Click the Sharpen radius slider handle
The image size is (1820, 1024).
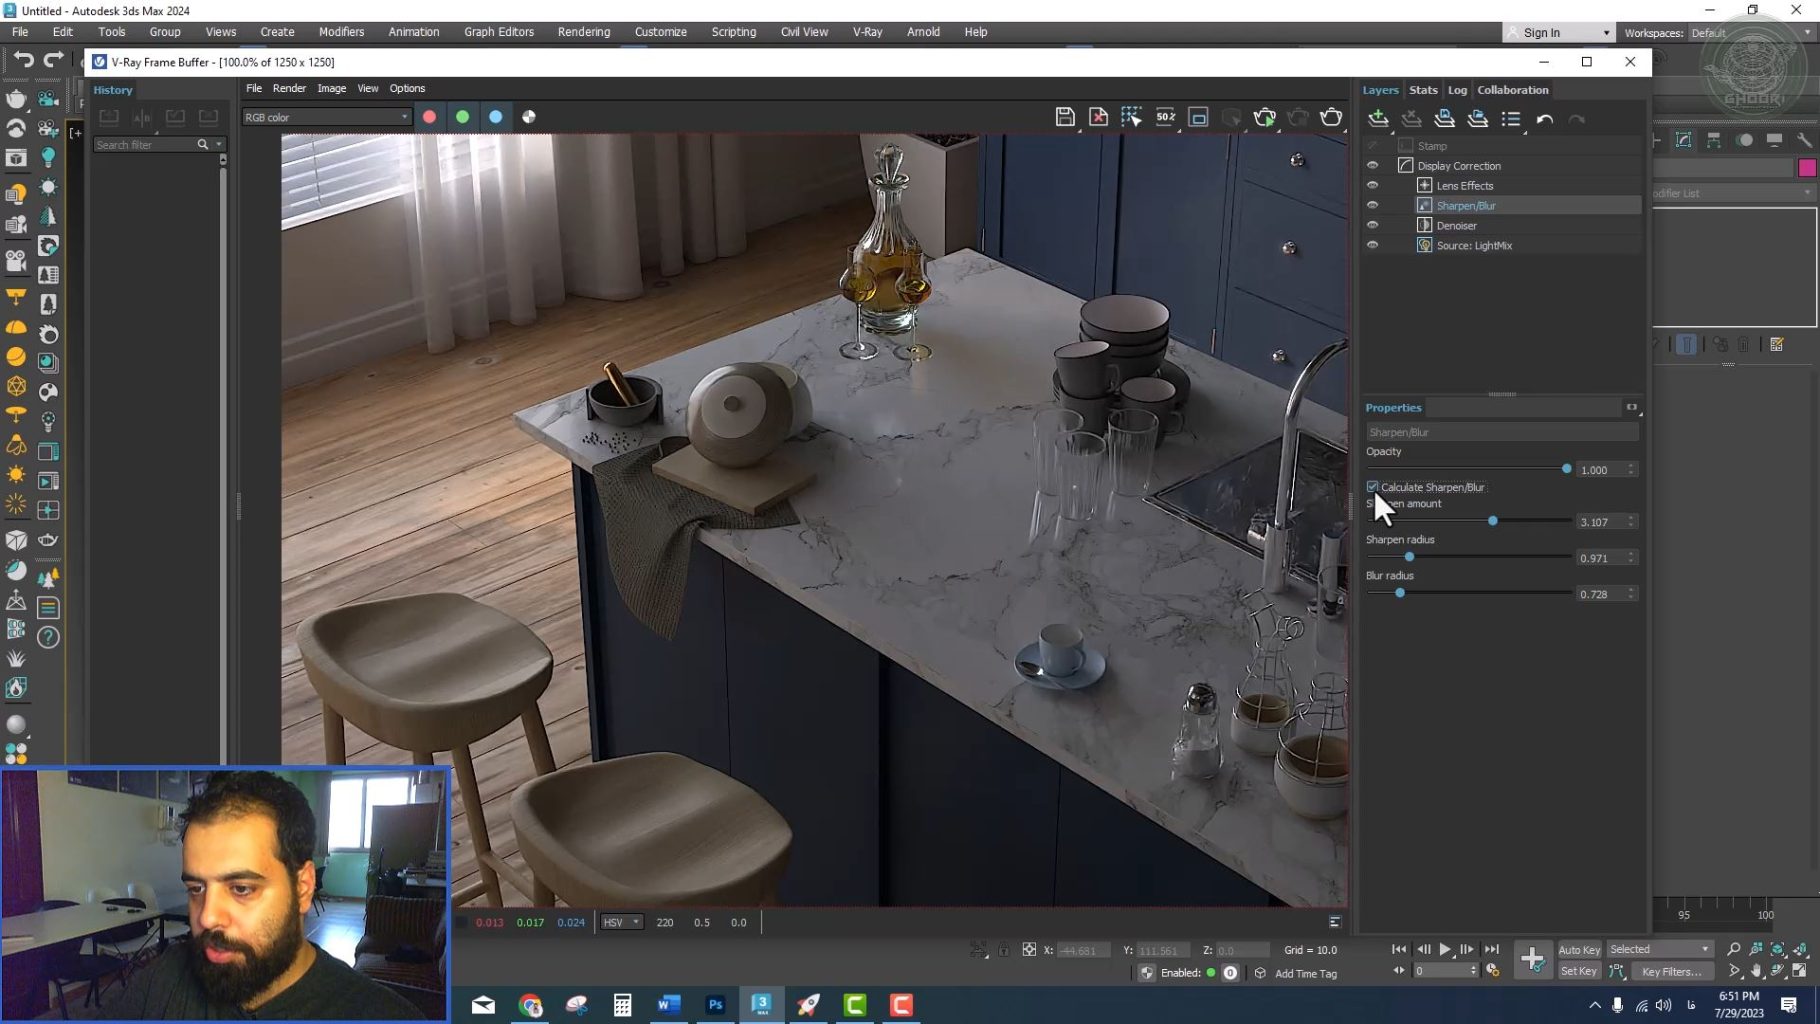tap(1409, 557)
